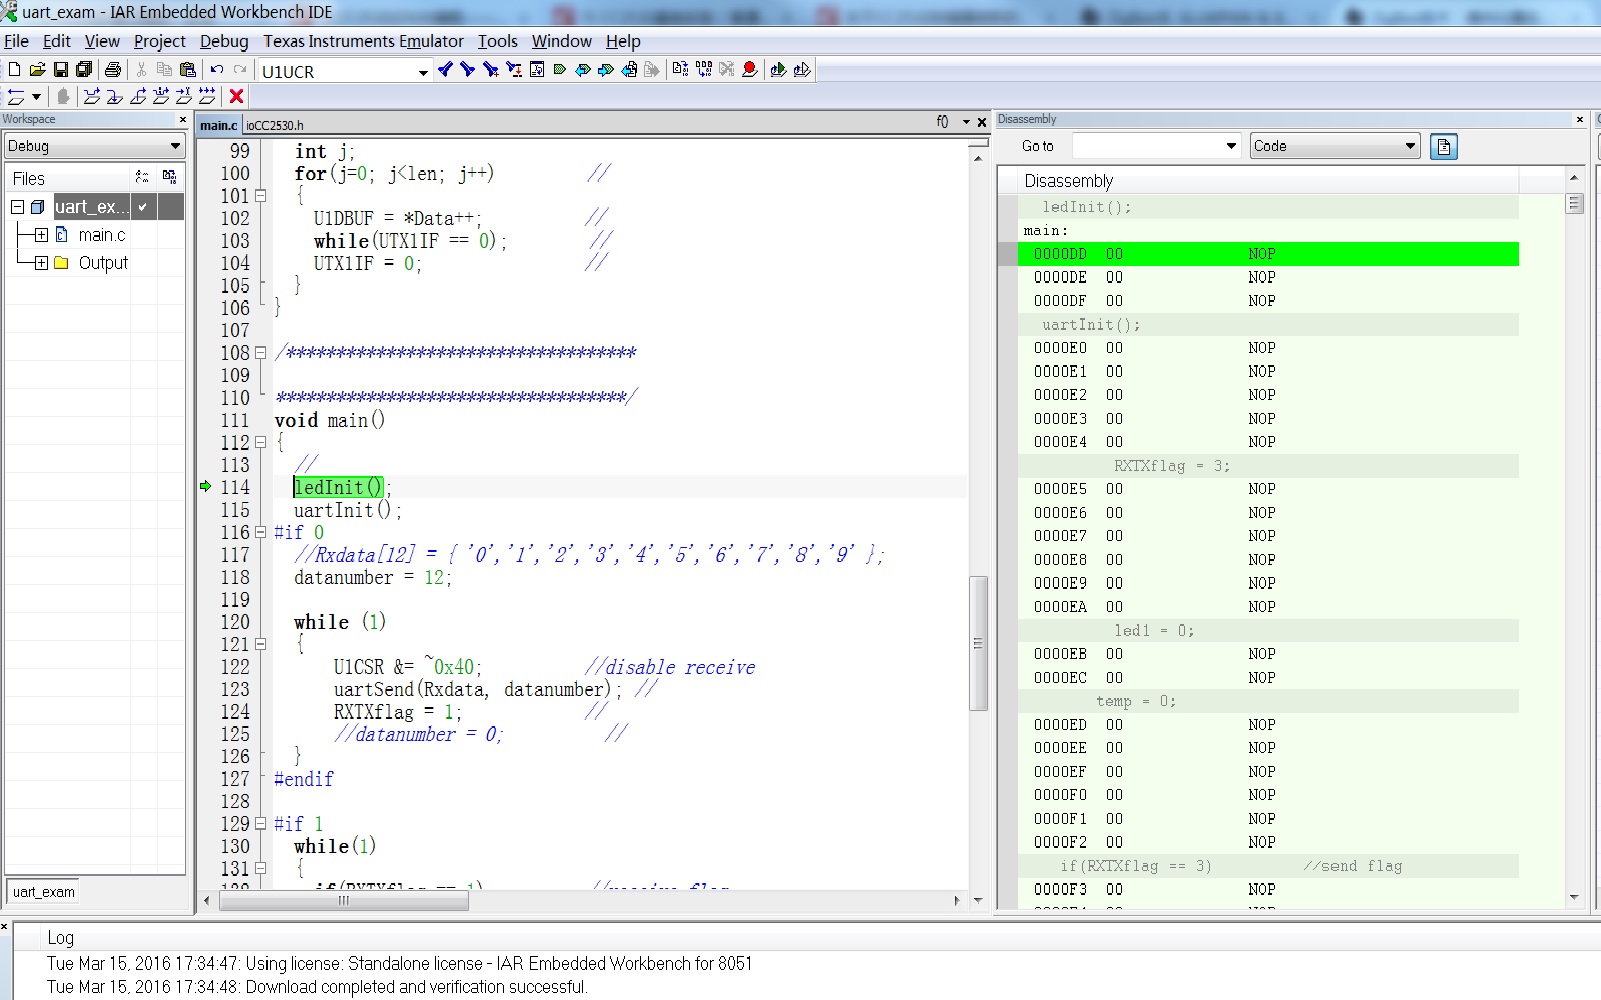The width and height of the screenshot is (1601, 1000).
Task: Open the Code zone dropdown in Disassembly
Action: (1410, 146)
